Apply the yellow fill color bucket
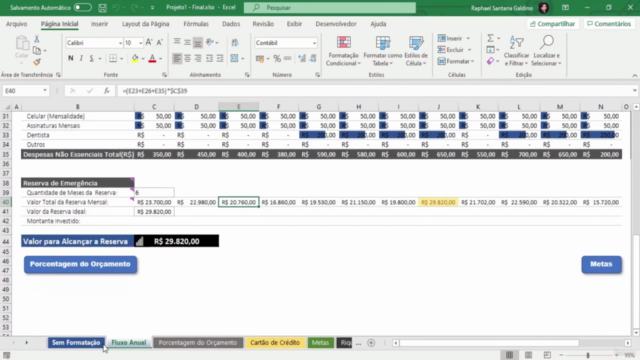Viewport: 640px width, 360px height. pyautogui.click(x=135, y=58)
